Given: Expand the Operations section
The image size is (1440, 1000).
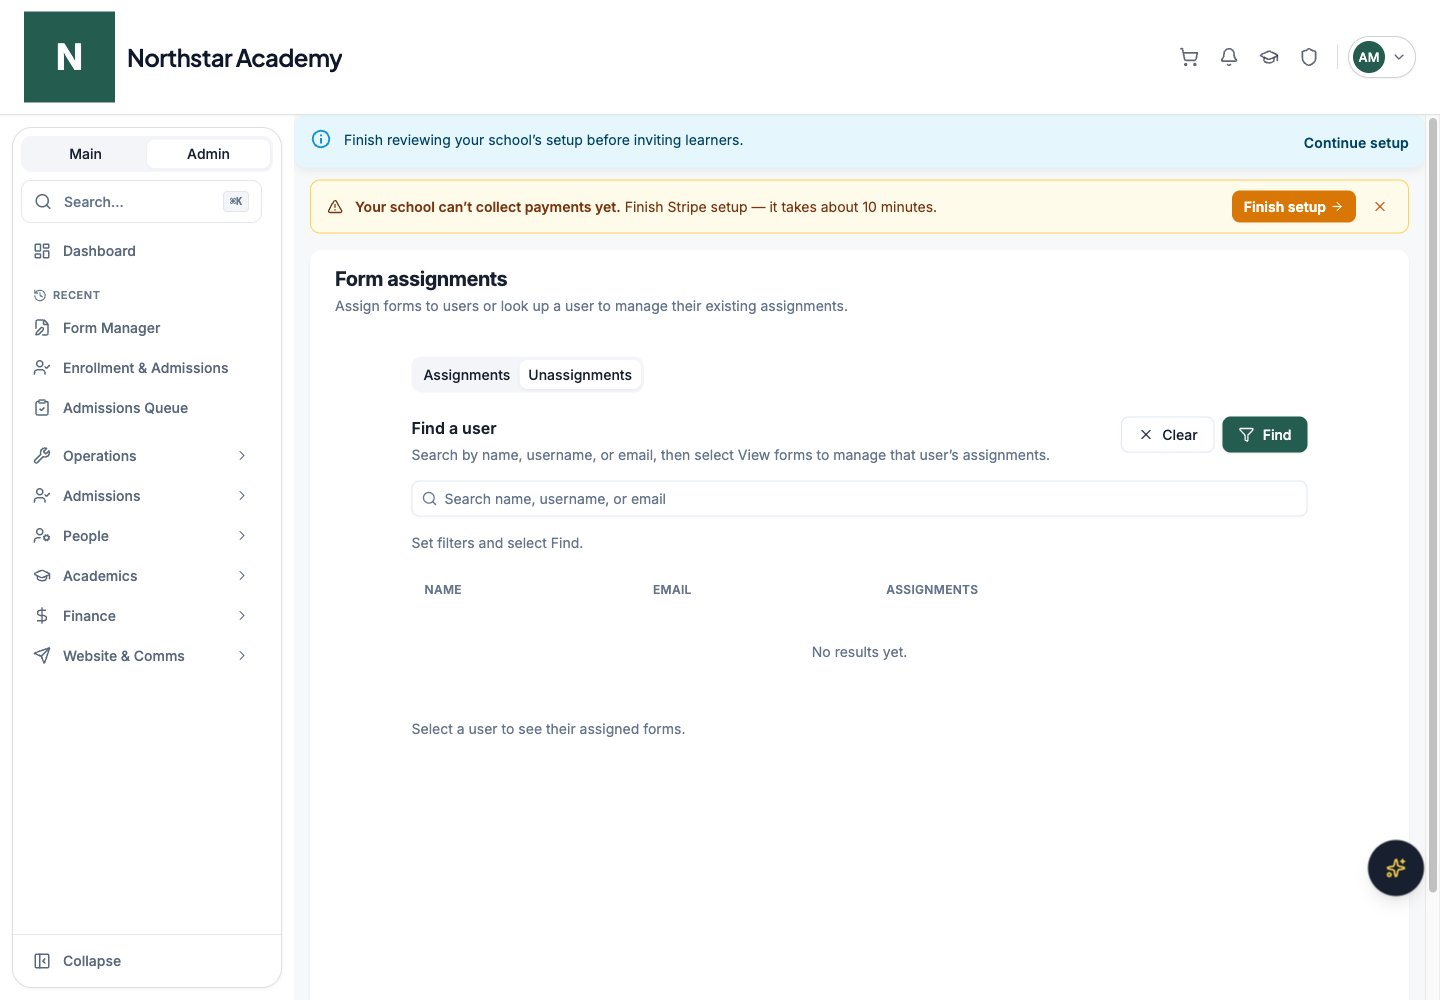Looking at the screenshot, I should point(141,456).
